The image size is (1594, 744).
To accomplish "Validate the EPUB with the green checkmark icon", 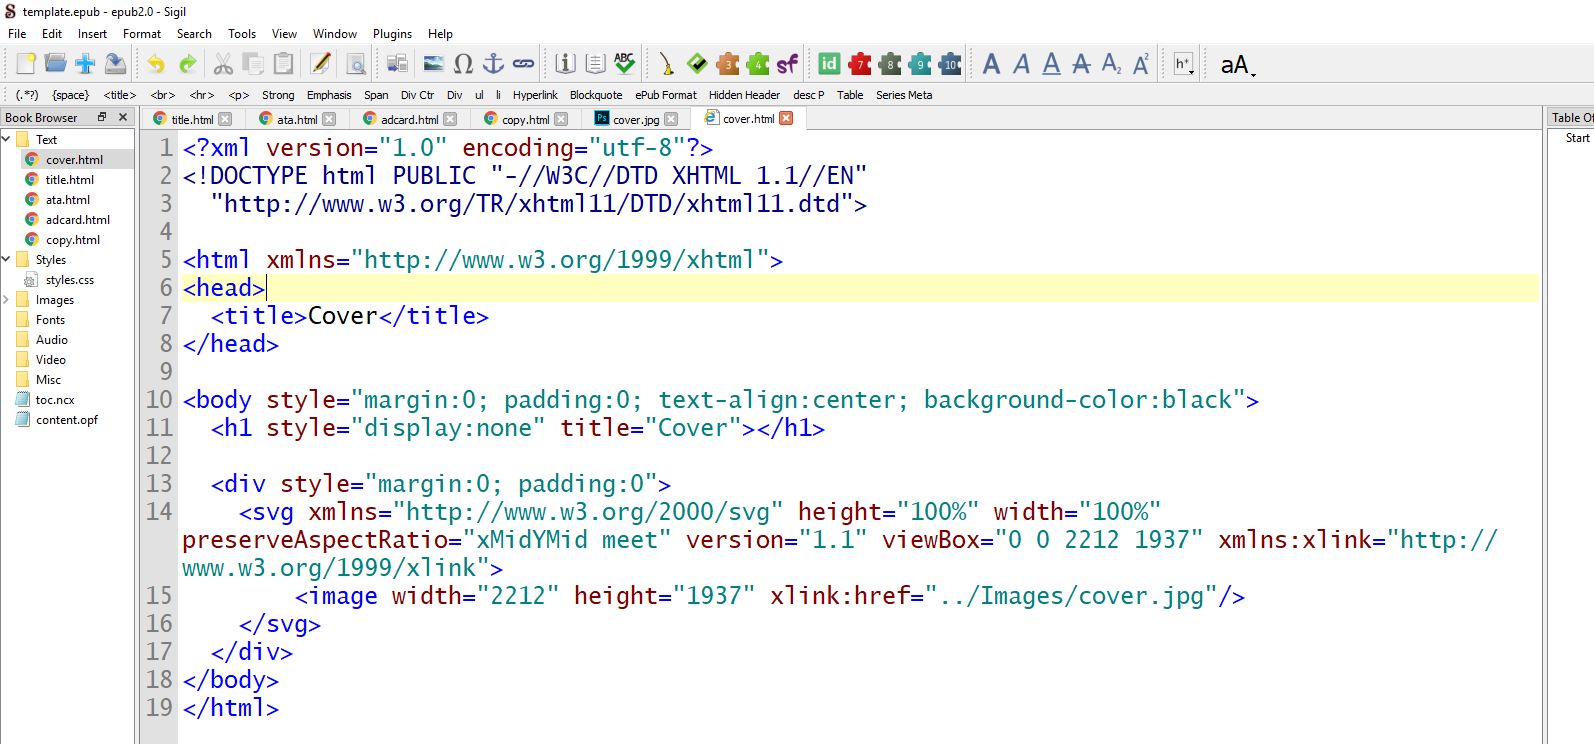I will click(697, 64).
